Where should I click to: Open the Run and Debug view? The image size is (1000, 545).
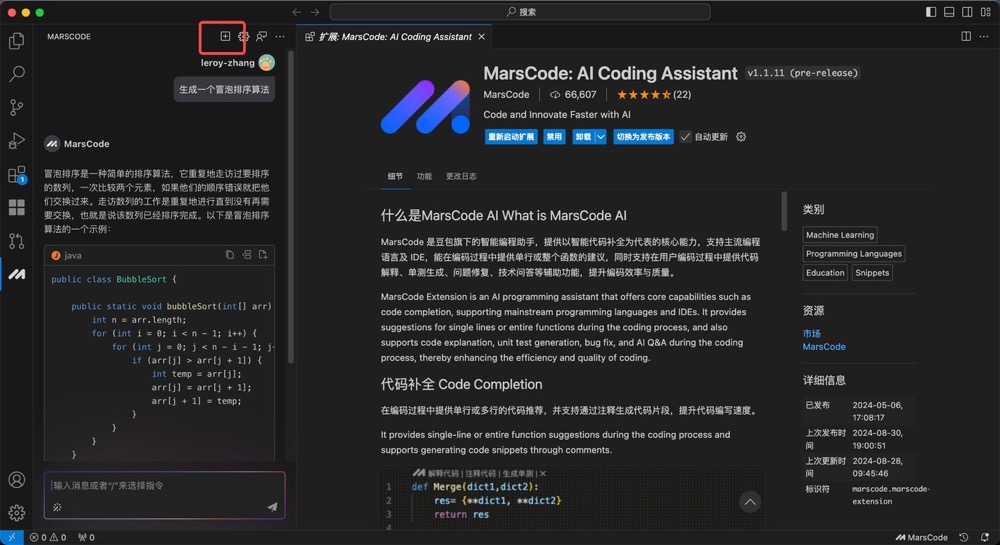coord(17,140)
